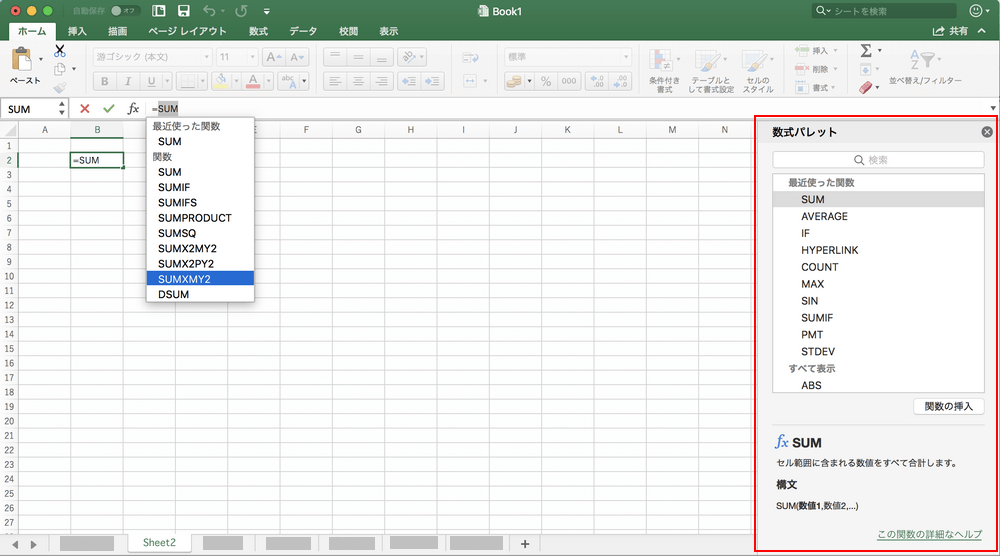Click the decrease font size icon
This screenshot has width=1000, height=556.
coord(297,57)
